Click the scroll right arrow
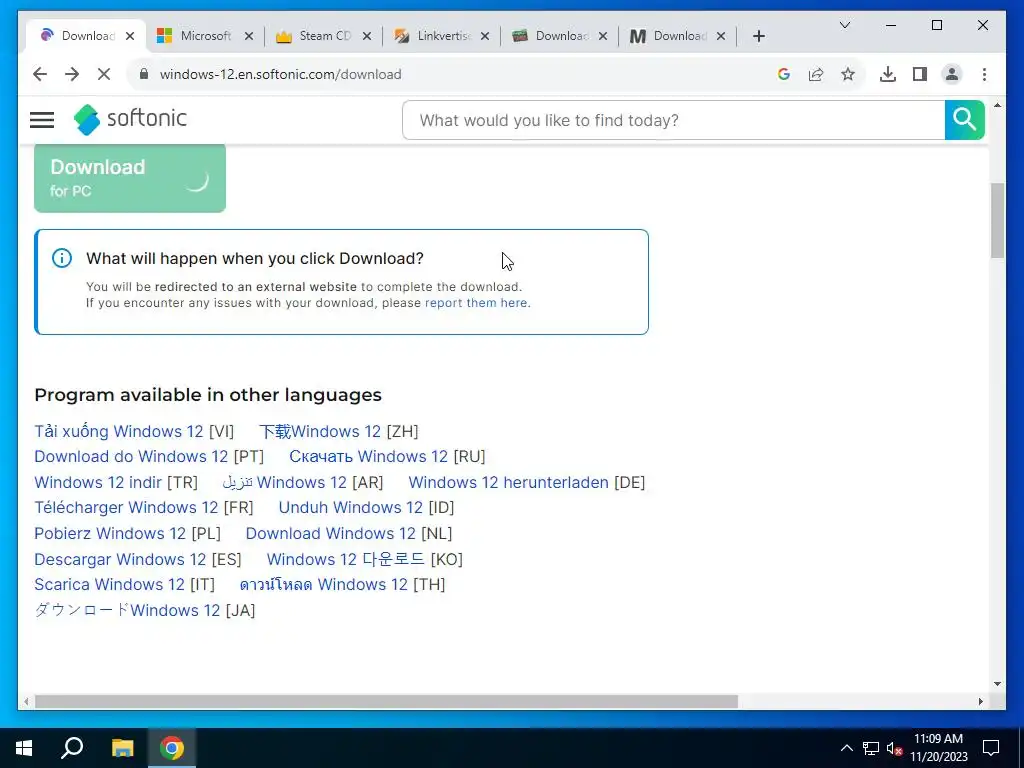The image size is (1024, 768). point(980,701)
